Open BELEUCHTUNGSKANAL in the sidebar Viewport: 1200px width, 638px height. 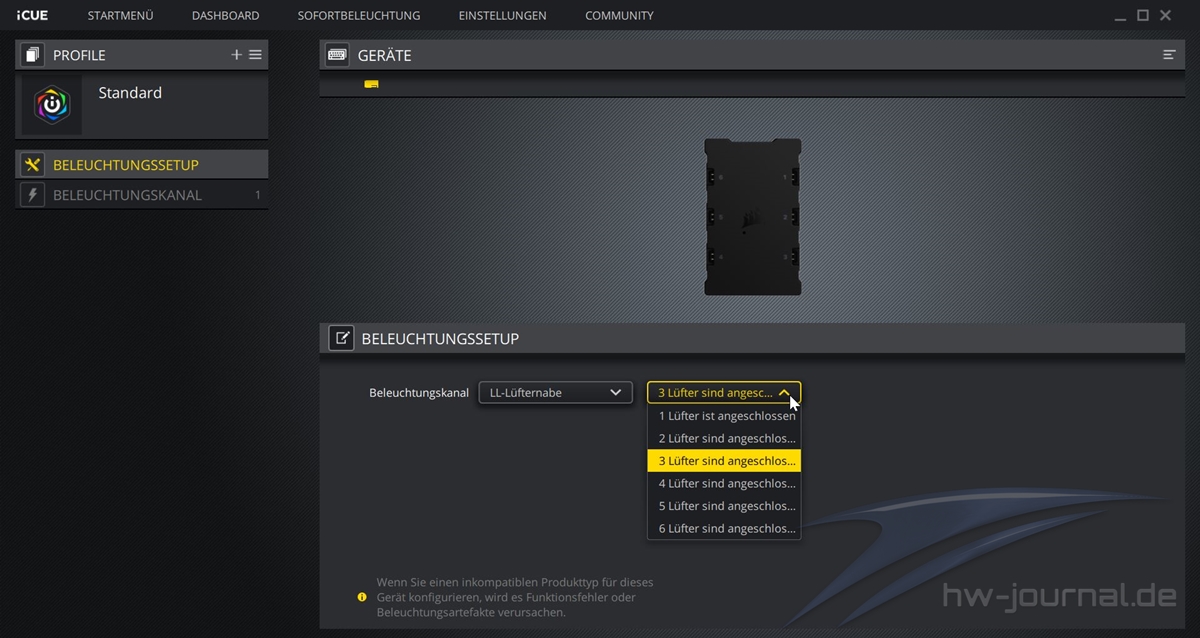[x=142, y=195]
